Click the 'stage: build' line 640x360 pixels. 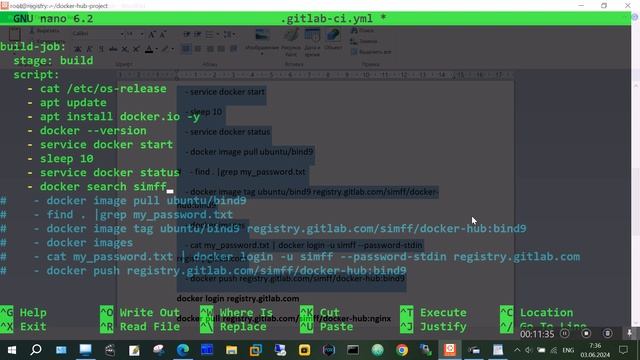pos(53,60)
